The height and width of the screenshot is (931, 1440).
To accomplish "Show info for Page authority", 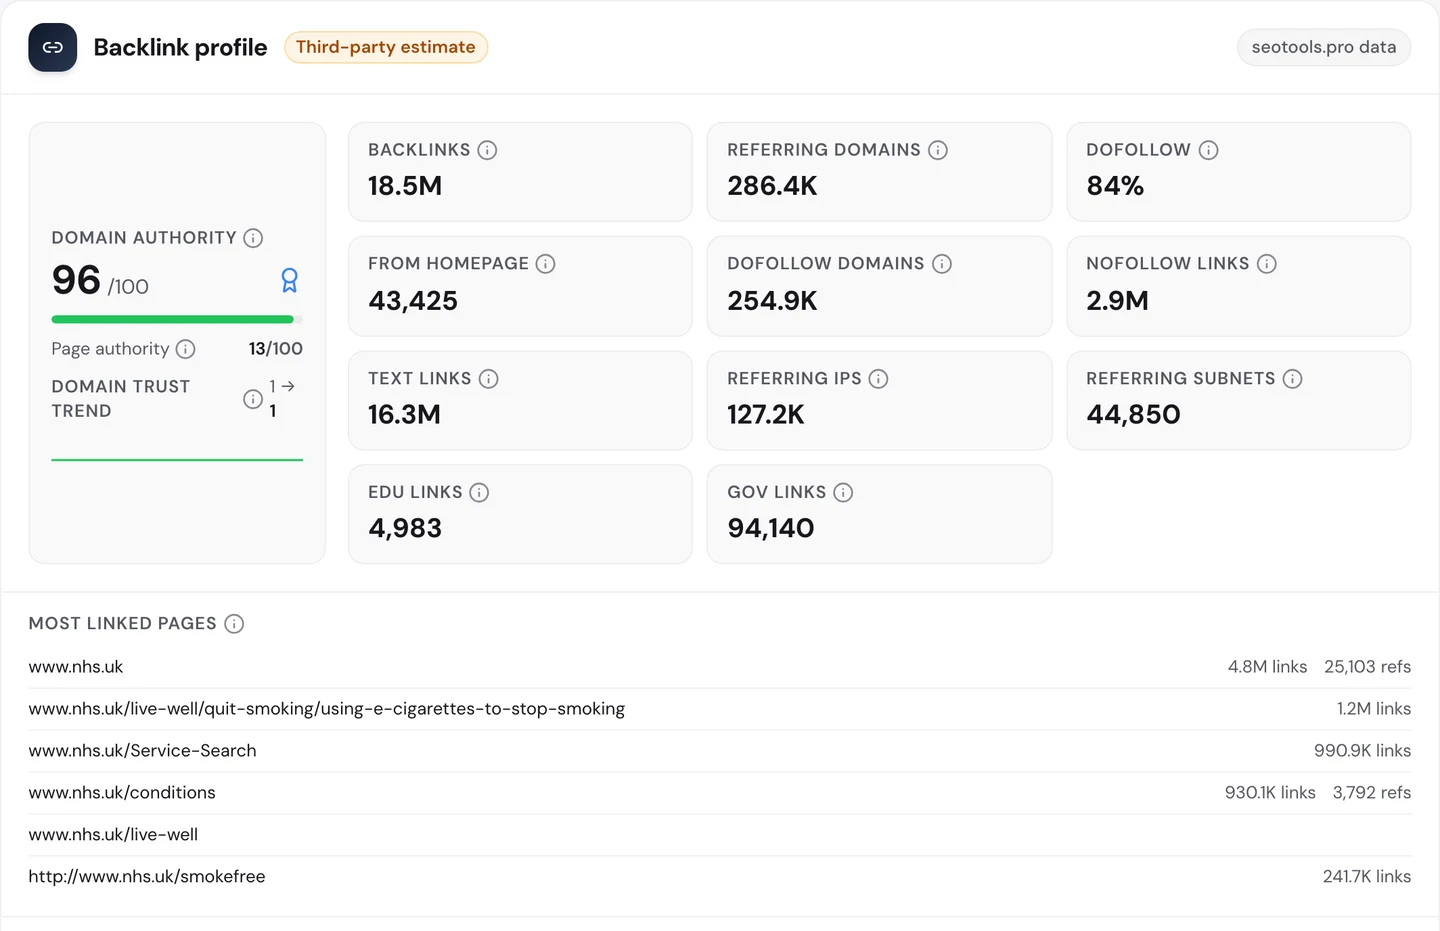I will point(186,349).
